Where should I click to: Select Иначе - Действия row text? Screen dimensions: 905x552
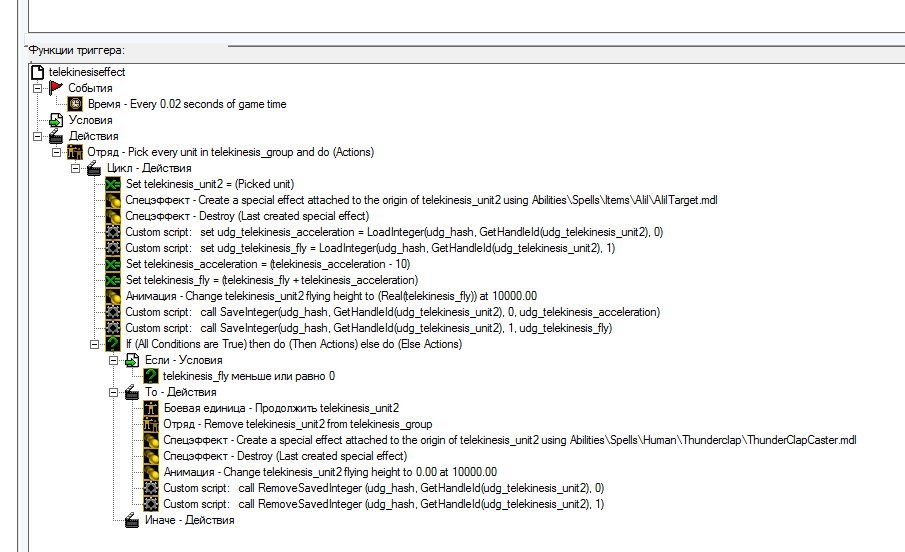(x=189, y=520)
